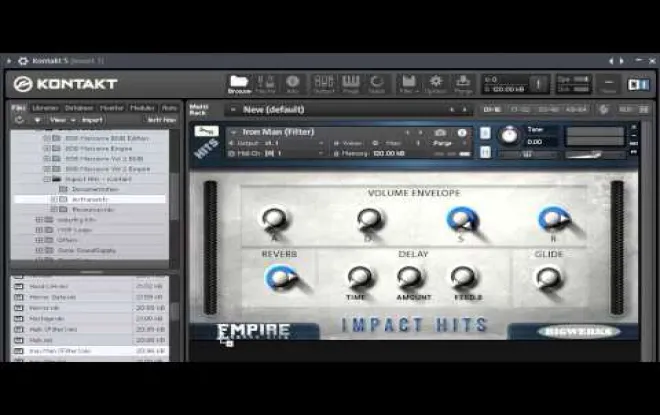This screenshot has height=415, width=660.
Task: Open the Quick-load browser
Action: (376, 84)
